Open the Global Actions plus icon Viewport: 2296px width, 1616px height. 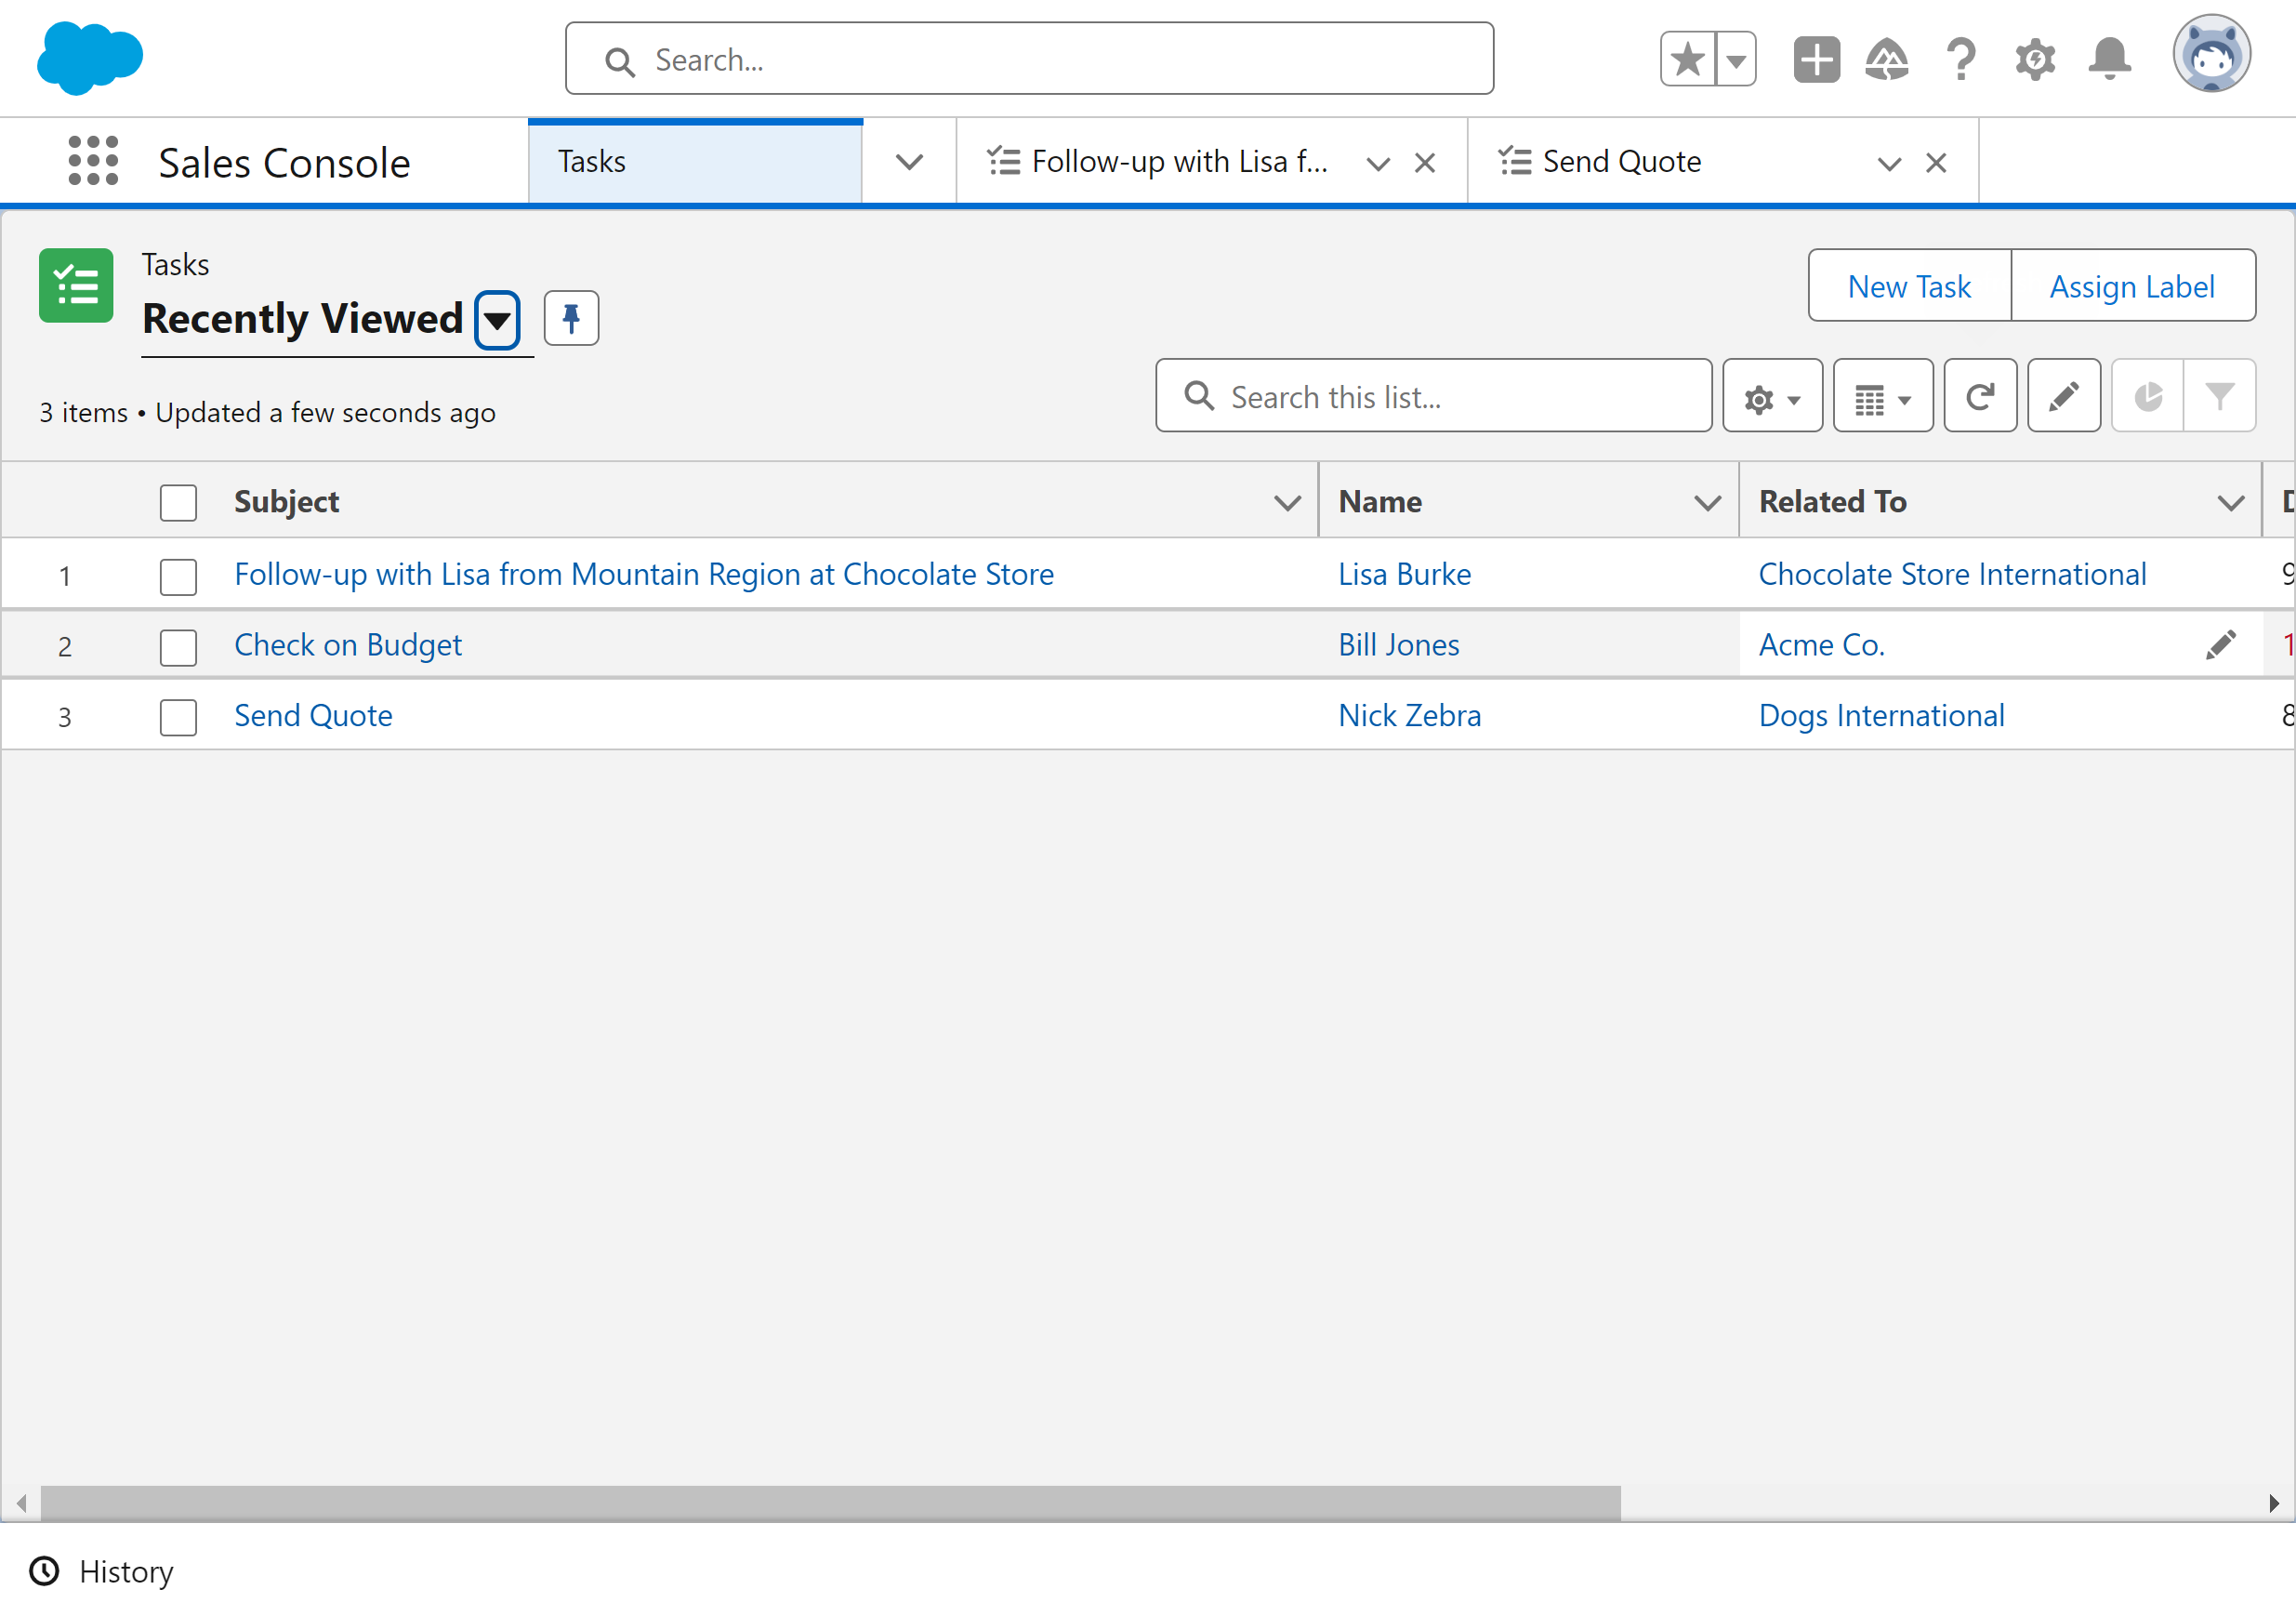pyautogui.click(x=1816, y=59)
